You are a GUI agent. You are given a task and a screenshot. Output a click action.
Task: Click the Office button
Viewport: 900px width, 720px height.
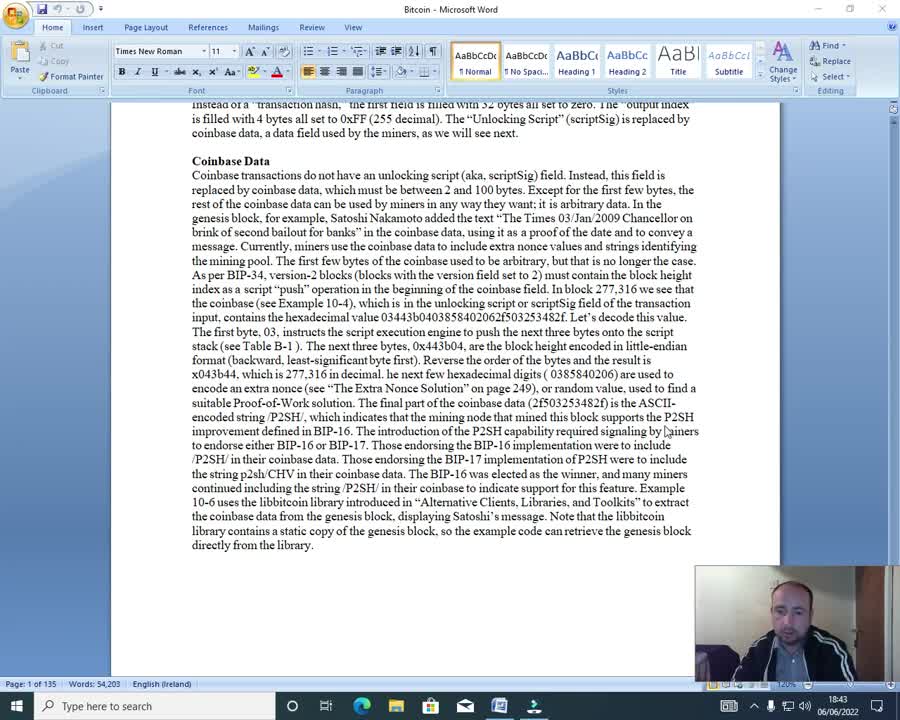(x=15, y=16)
